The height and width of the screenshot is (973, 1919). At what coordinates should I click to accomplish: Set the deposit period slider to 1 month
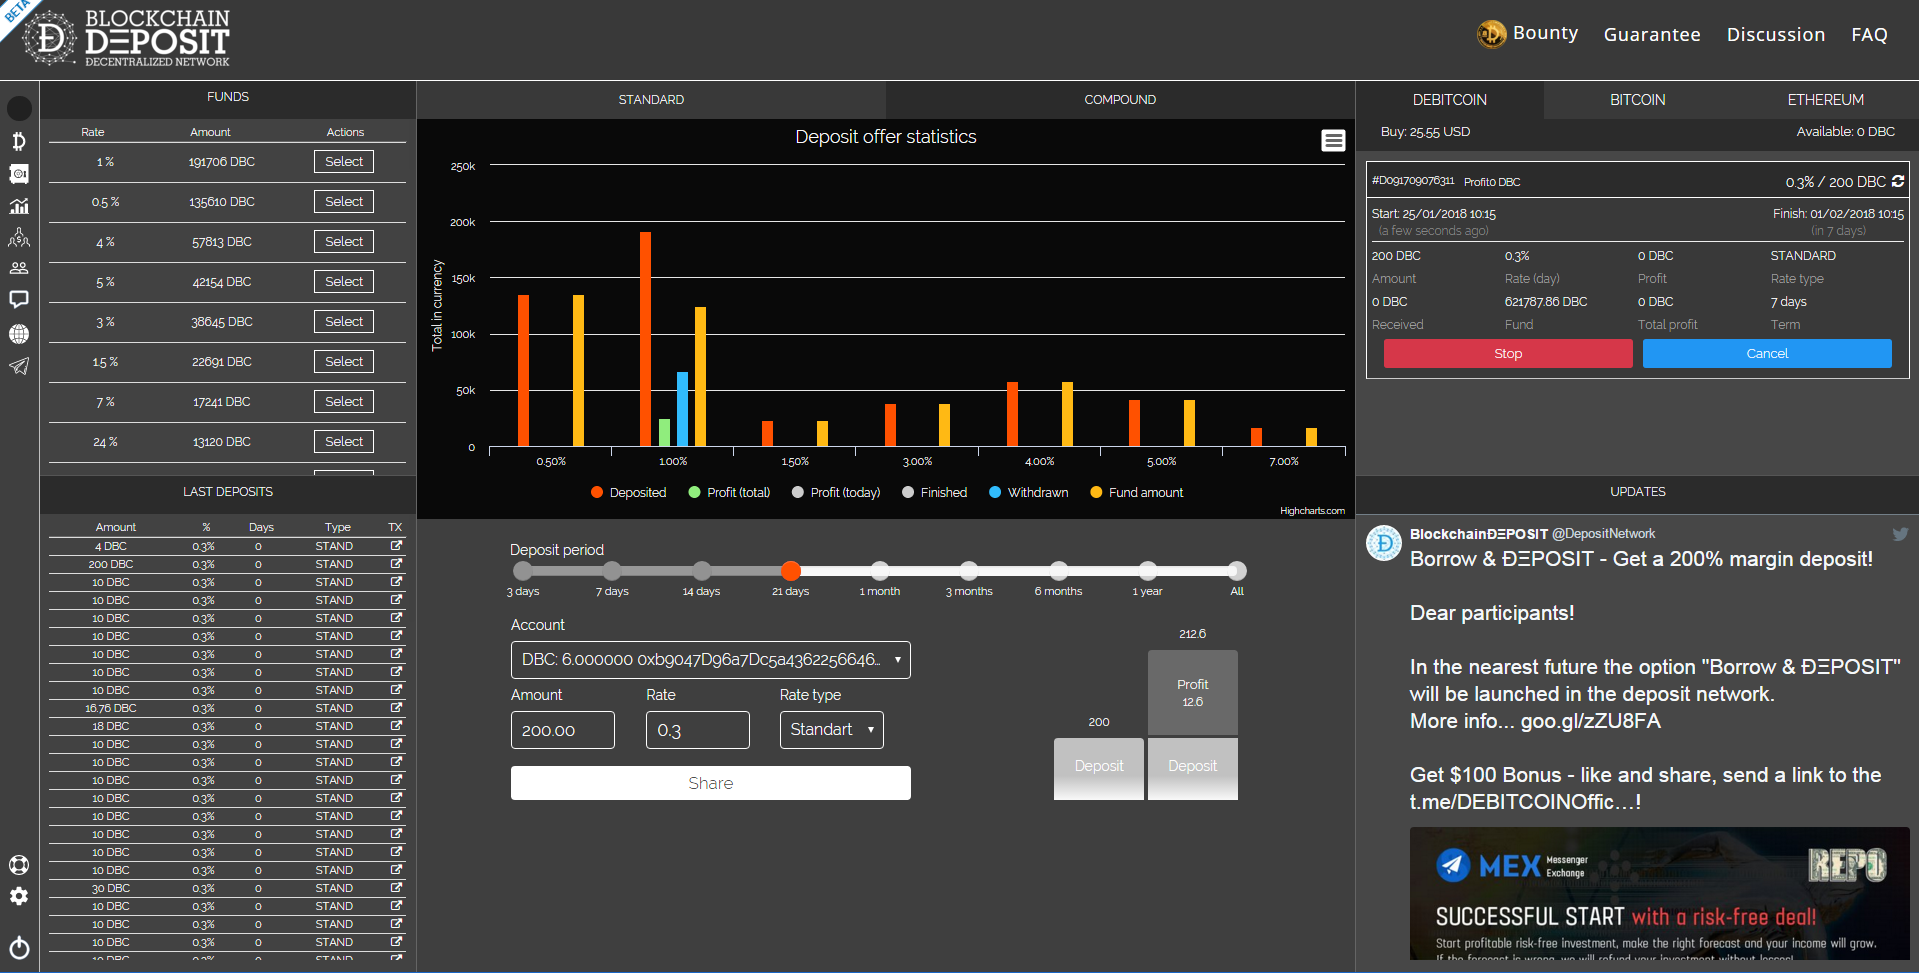[880, 571]
